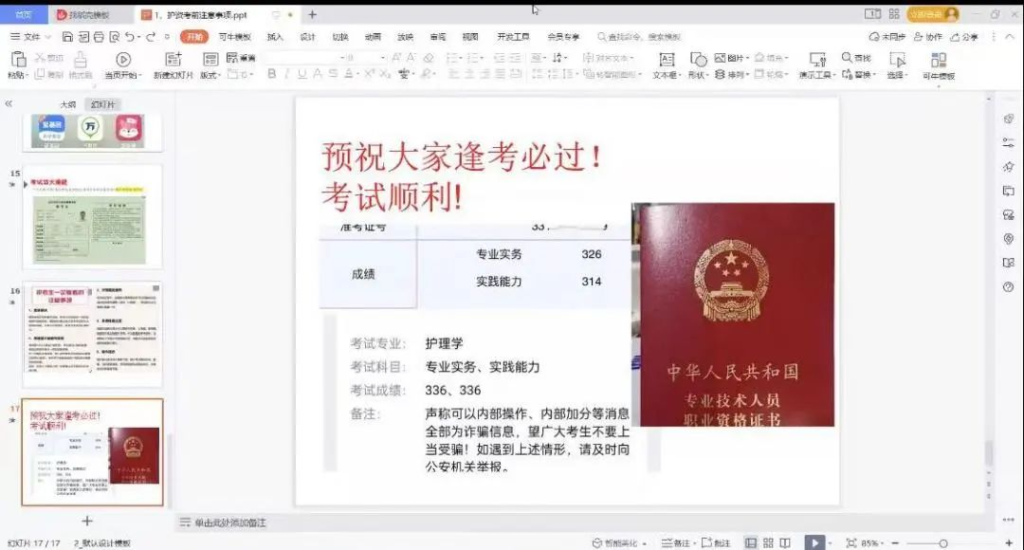
Task: Expand the Layout (版式) dropdown
Action: [210, 75]
